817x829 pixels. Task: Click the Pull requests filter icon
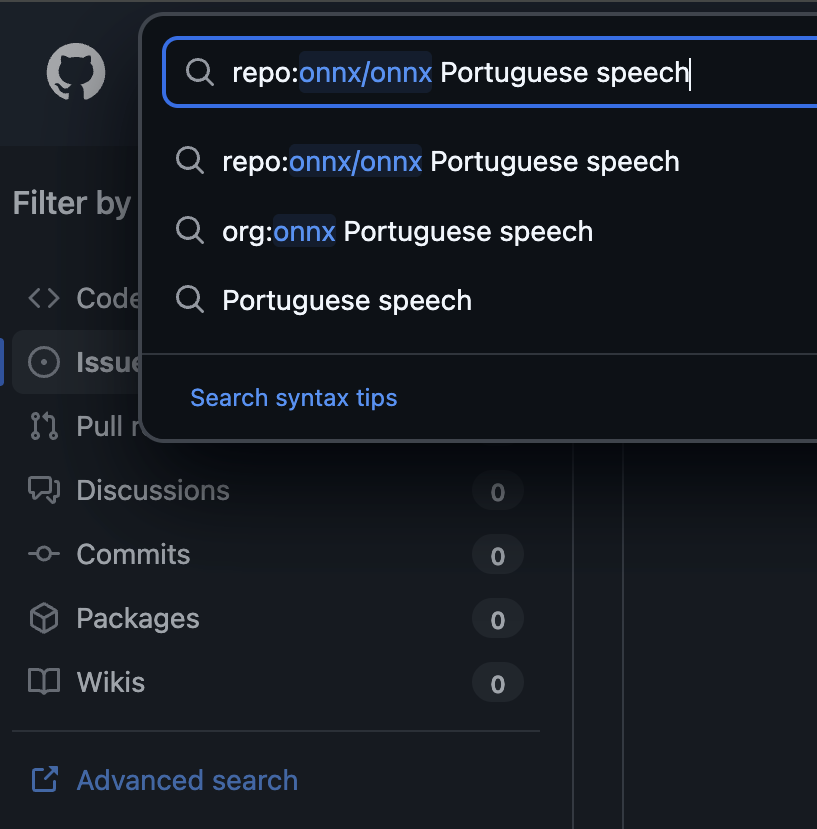[44, 426]
